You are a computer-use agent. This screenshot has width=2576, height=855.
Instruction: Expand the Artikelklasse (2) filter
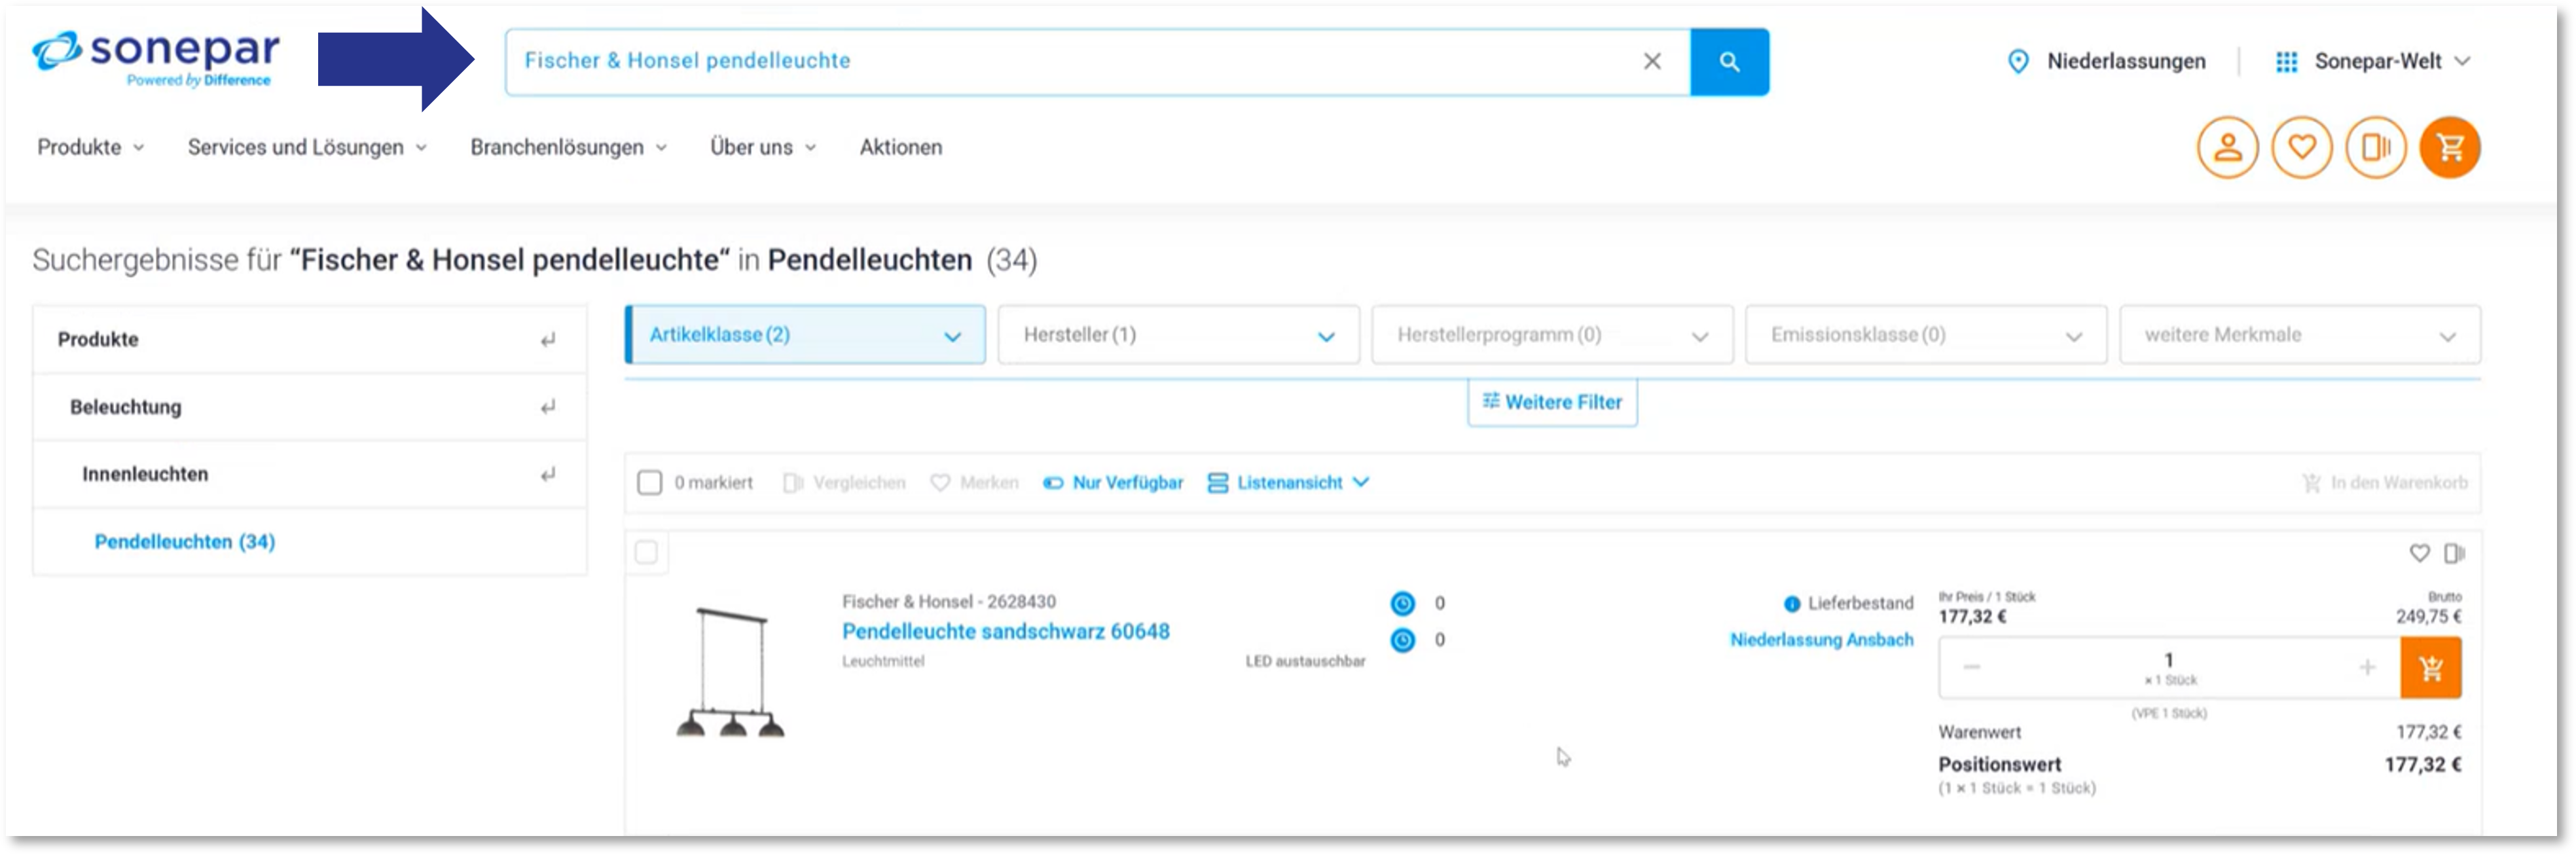pyautogui.click(x=805, y=335)
